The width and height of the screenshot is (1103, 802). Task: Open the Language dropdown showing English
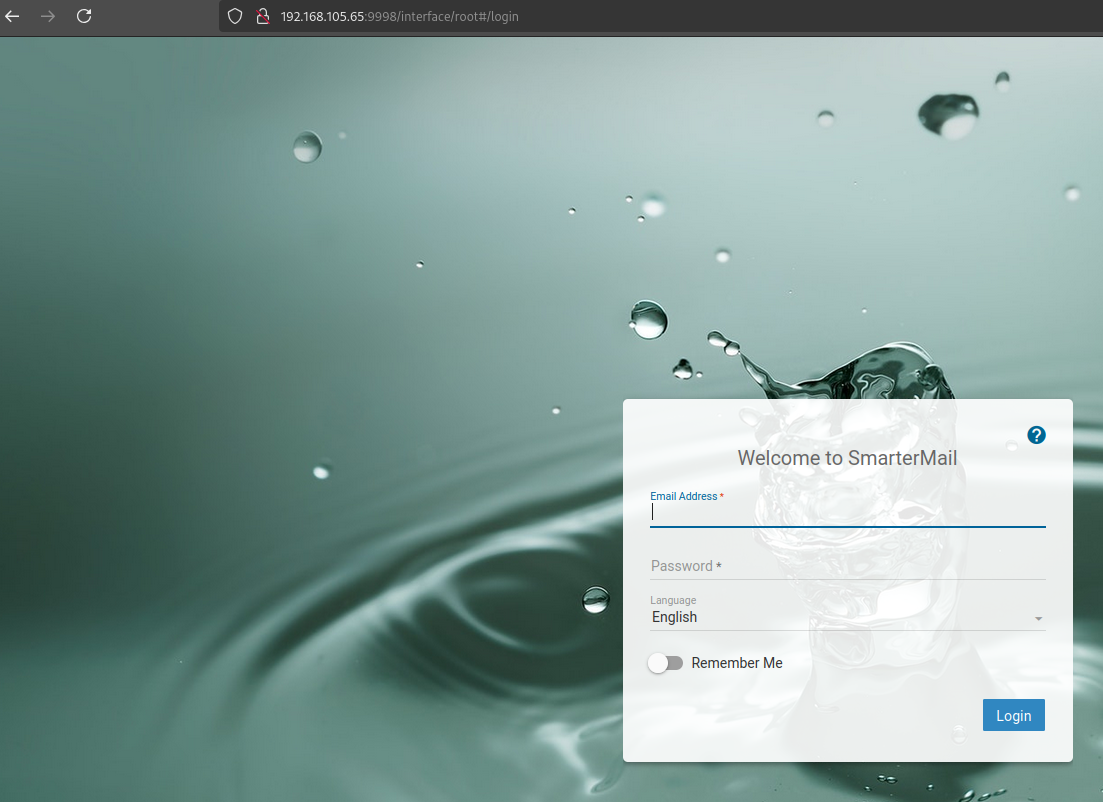848,617
